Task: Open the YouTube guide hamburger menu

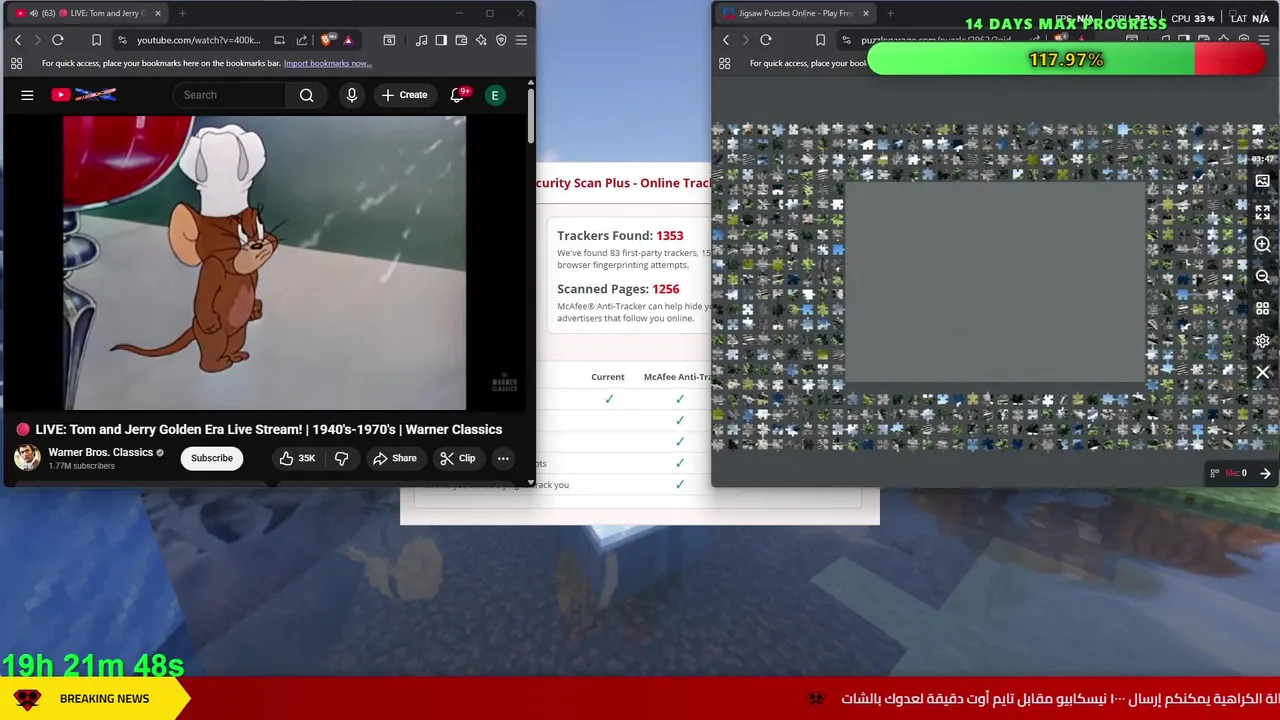Action: (x=27, y=95)
